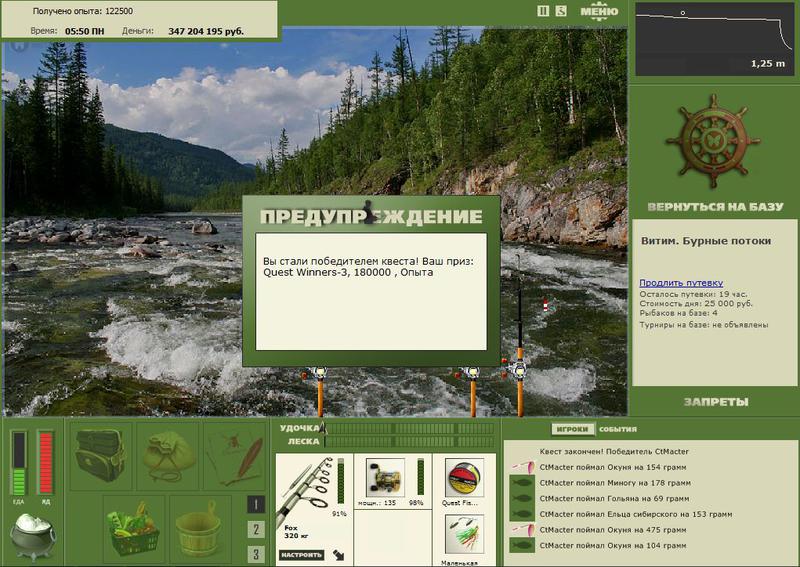Click the red gauge next to ЕДА
The image size is (800, 567).
pos(45,463)
